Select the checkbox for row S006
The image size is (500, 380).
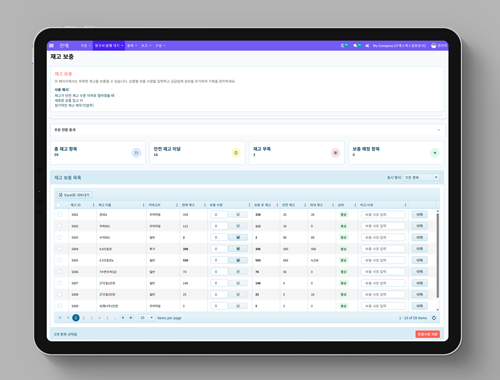pyautogui.click(x=59, y=271)
